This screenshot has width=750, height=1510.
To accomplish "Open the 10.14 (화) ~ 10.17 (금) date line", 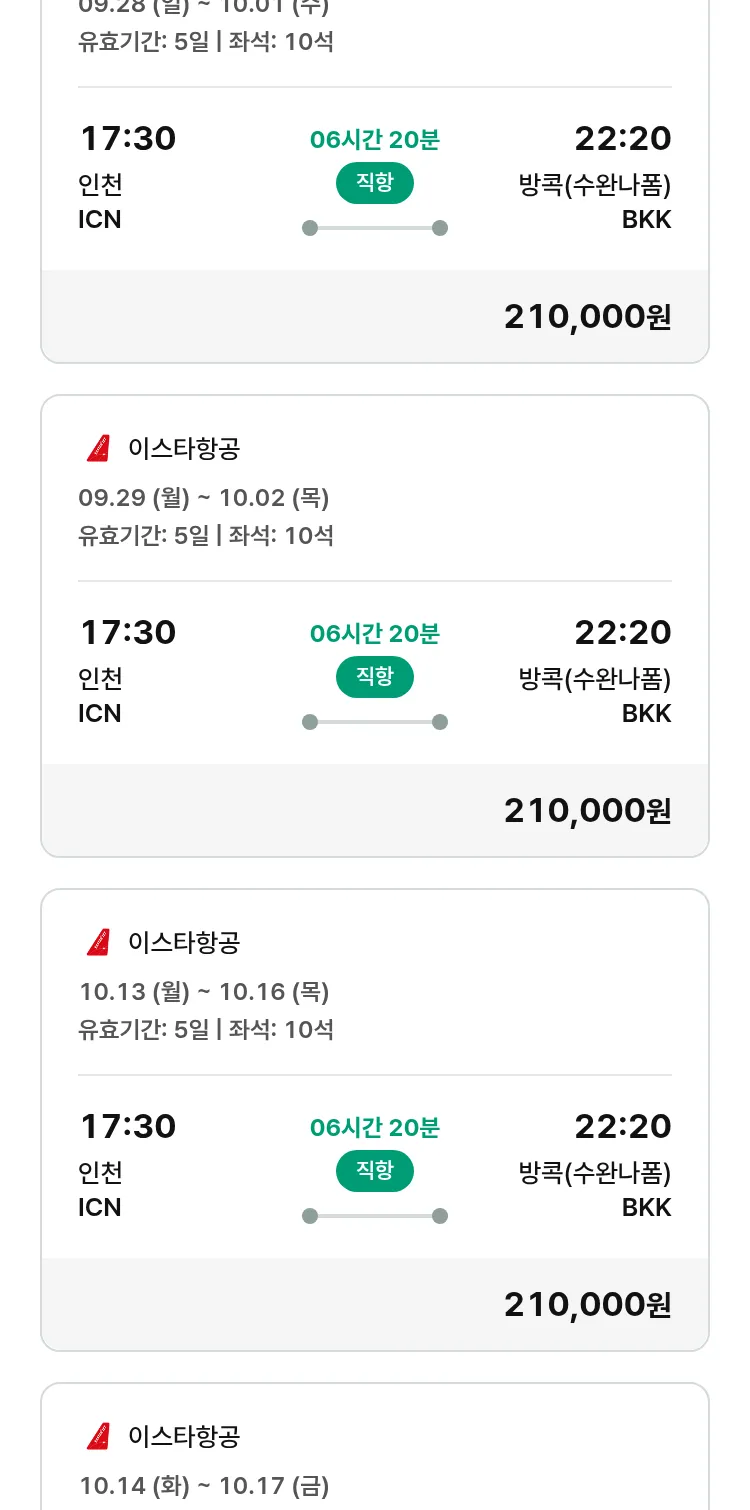I will 204,1486.
